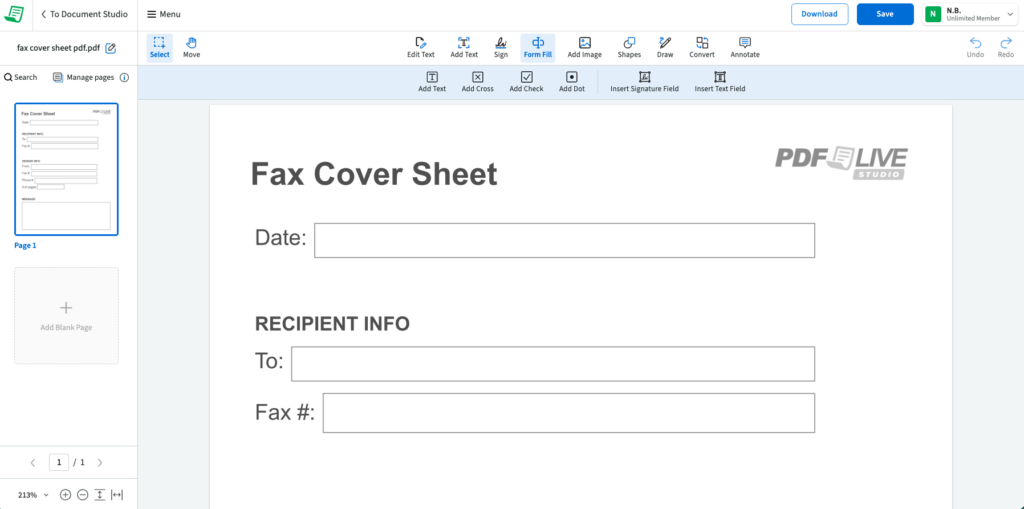
Task: Click Add Blank Page
Action: coord(66,315)
